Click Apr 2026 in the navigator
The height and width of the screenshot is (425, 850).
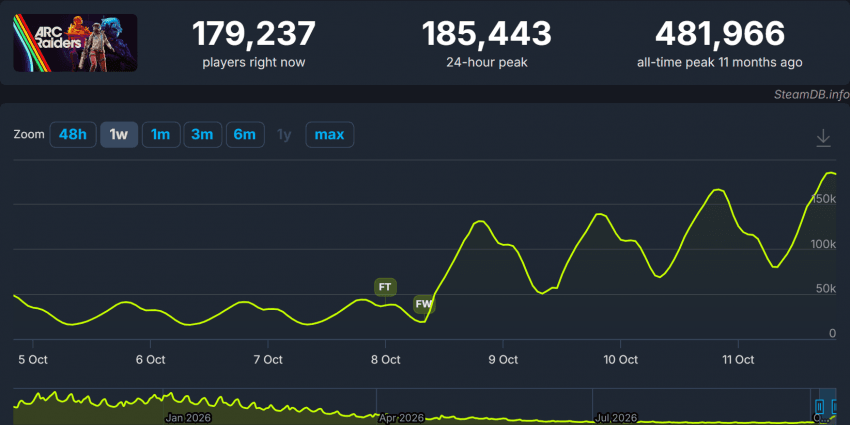[401, 418]
